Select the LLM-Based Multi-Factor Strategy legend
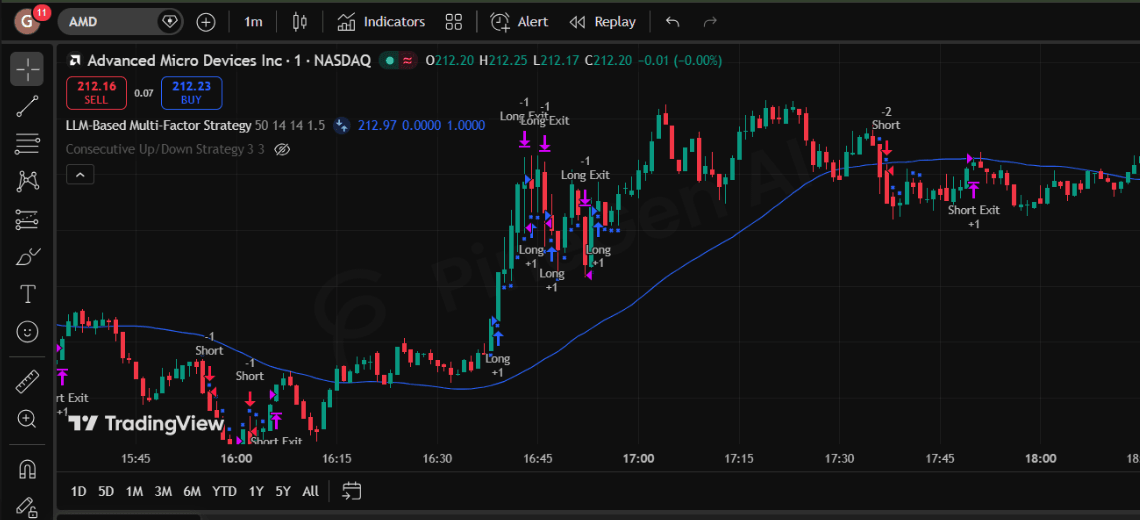This screenshot has width=1140, height=520. (158, 125)
